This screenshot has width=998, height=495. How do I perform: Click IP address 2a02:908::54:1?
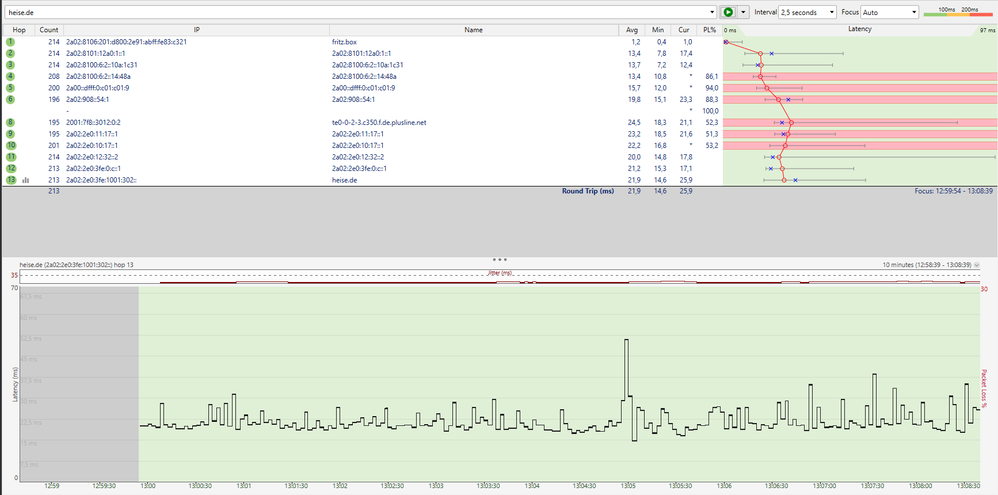click(88, 99)
